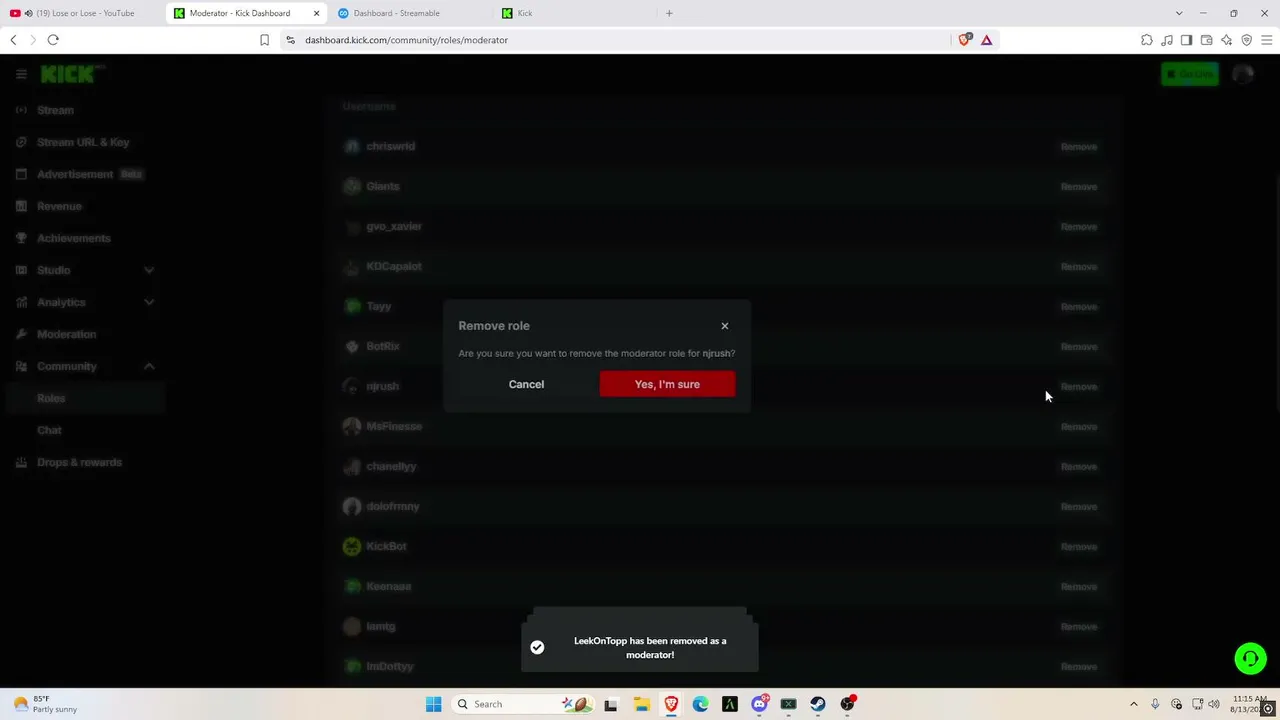Open the profile avatar in the dashboard header
The image size is (1280, 720).
pos(1243,74)
